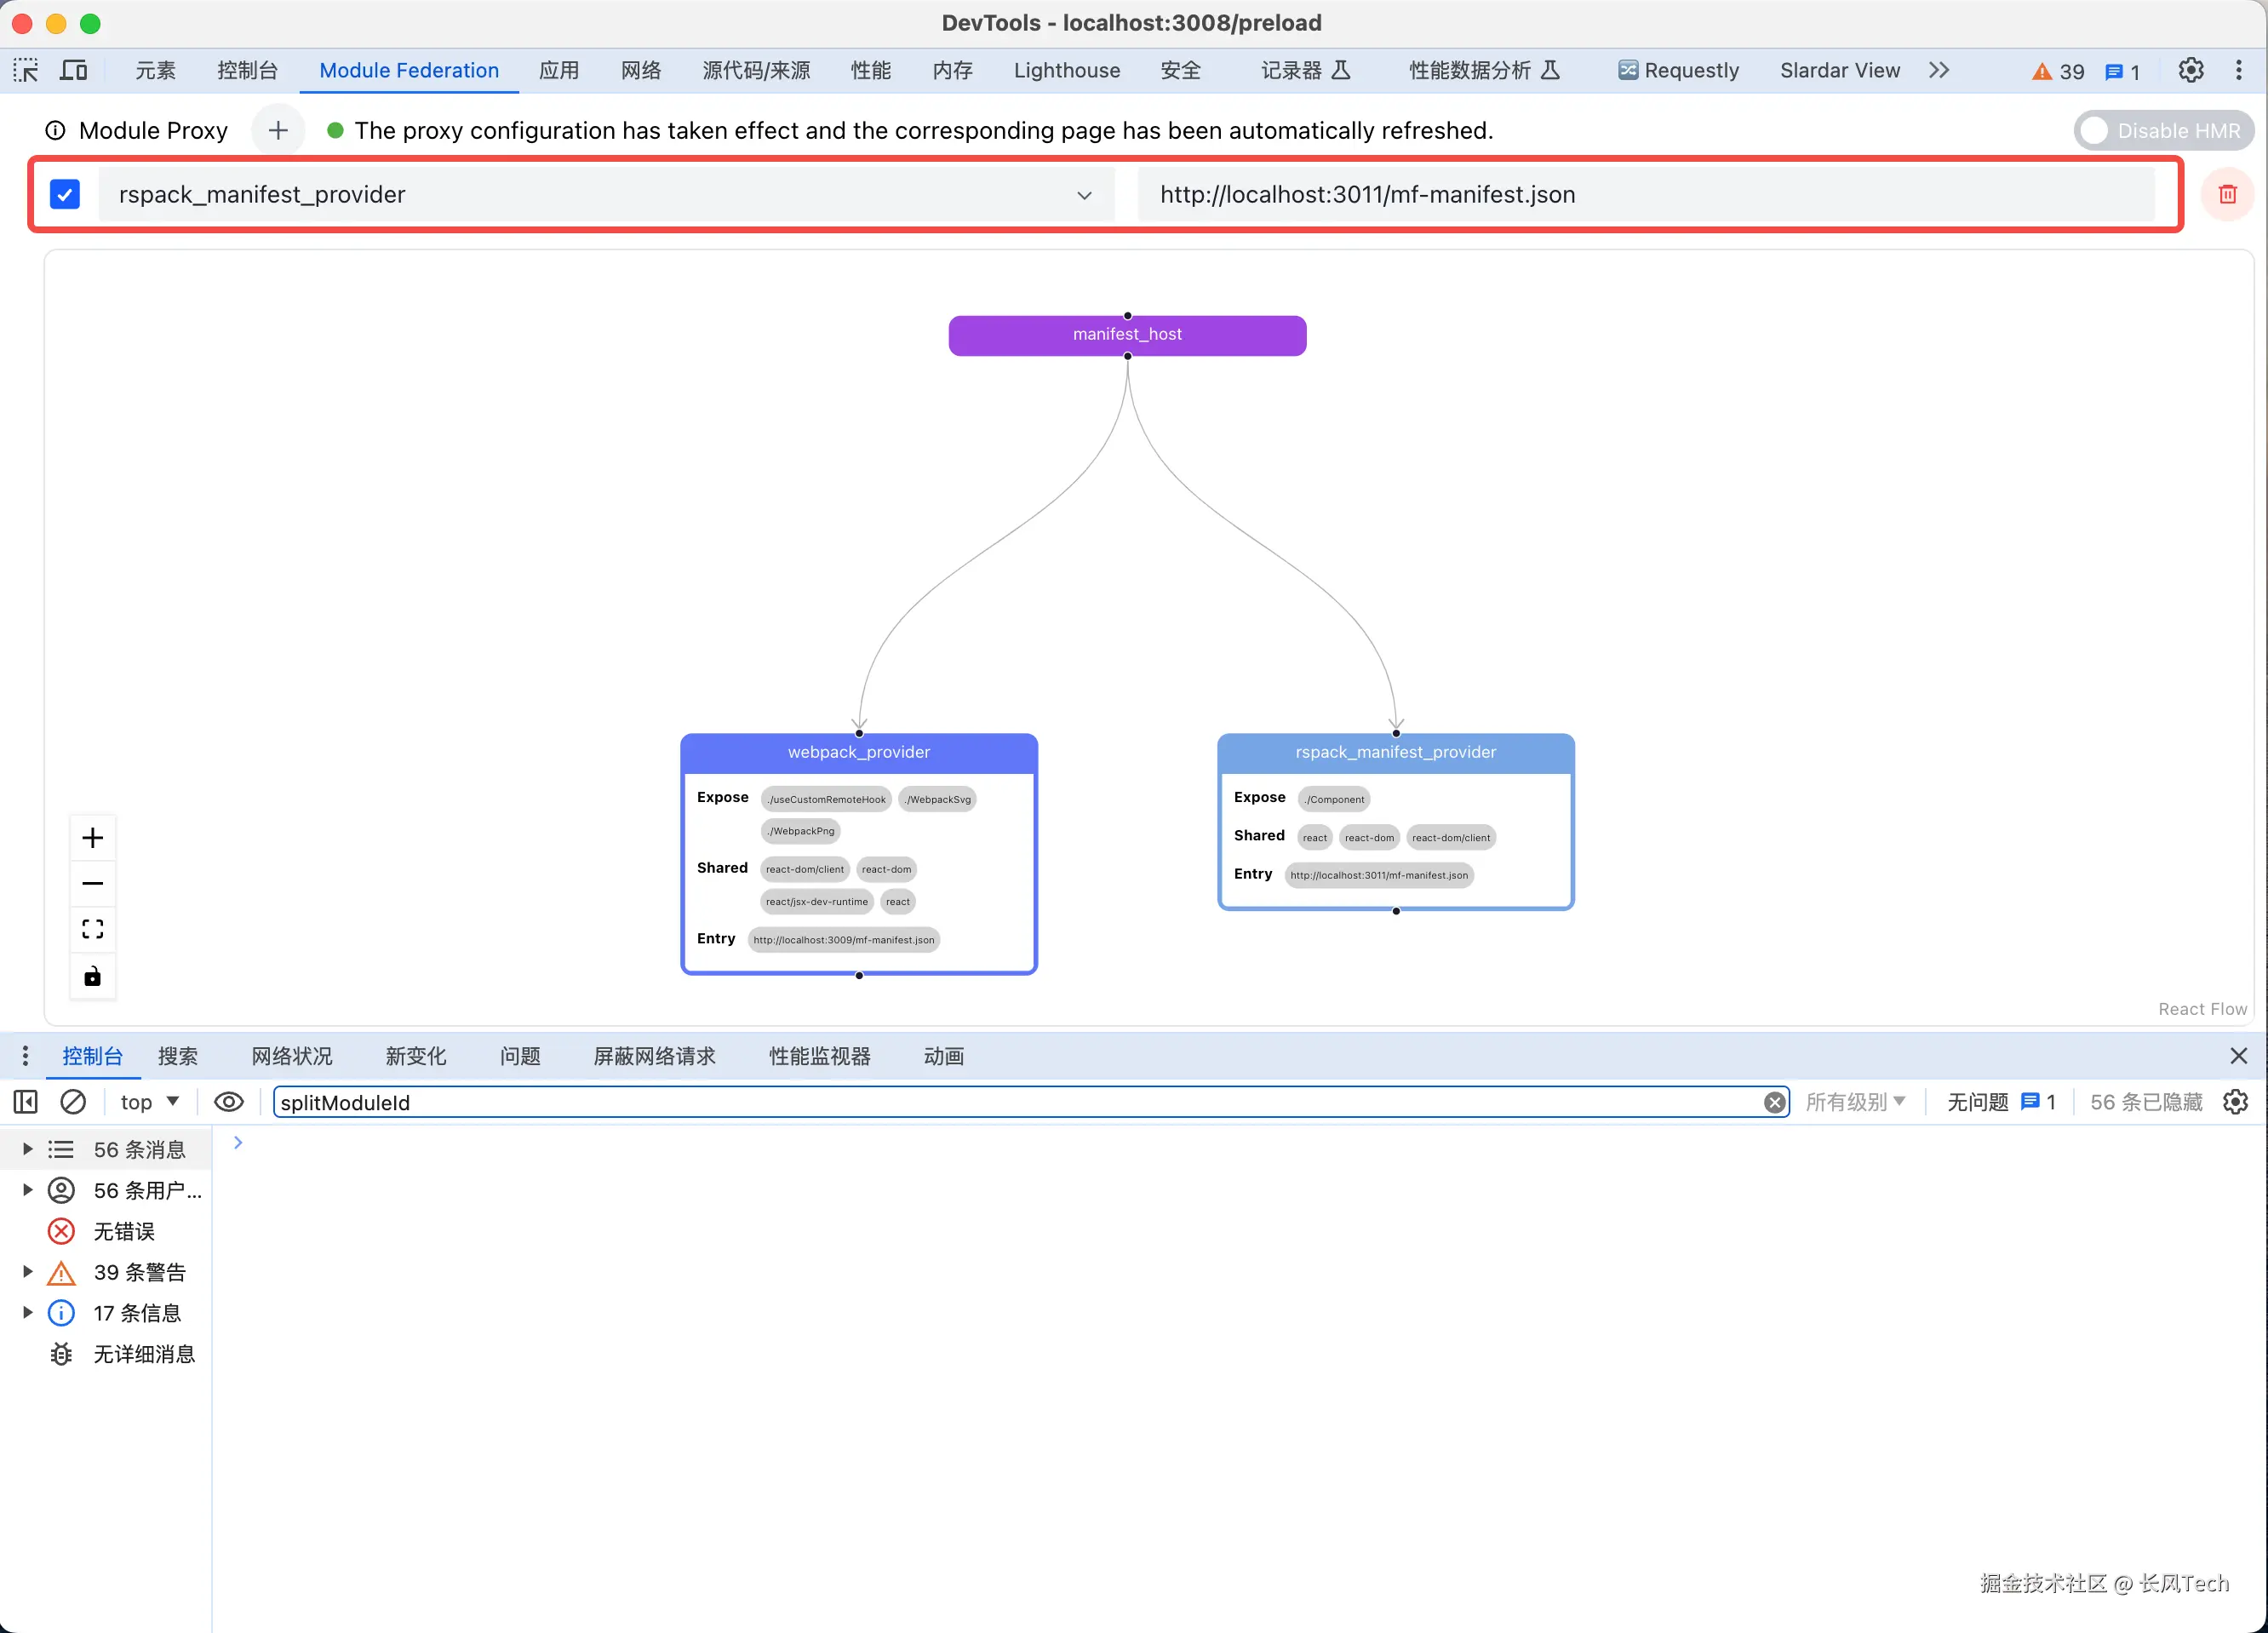This screenshot has width=2268, height=1633.
Task: Zoom in the React Flow graph
Action: 92,837
